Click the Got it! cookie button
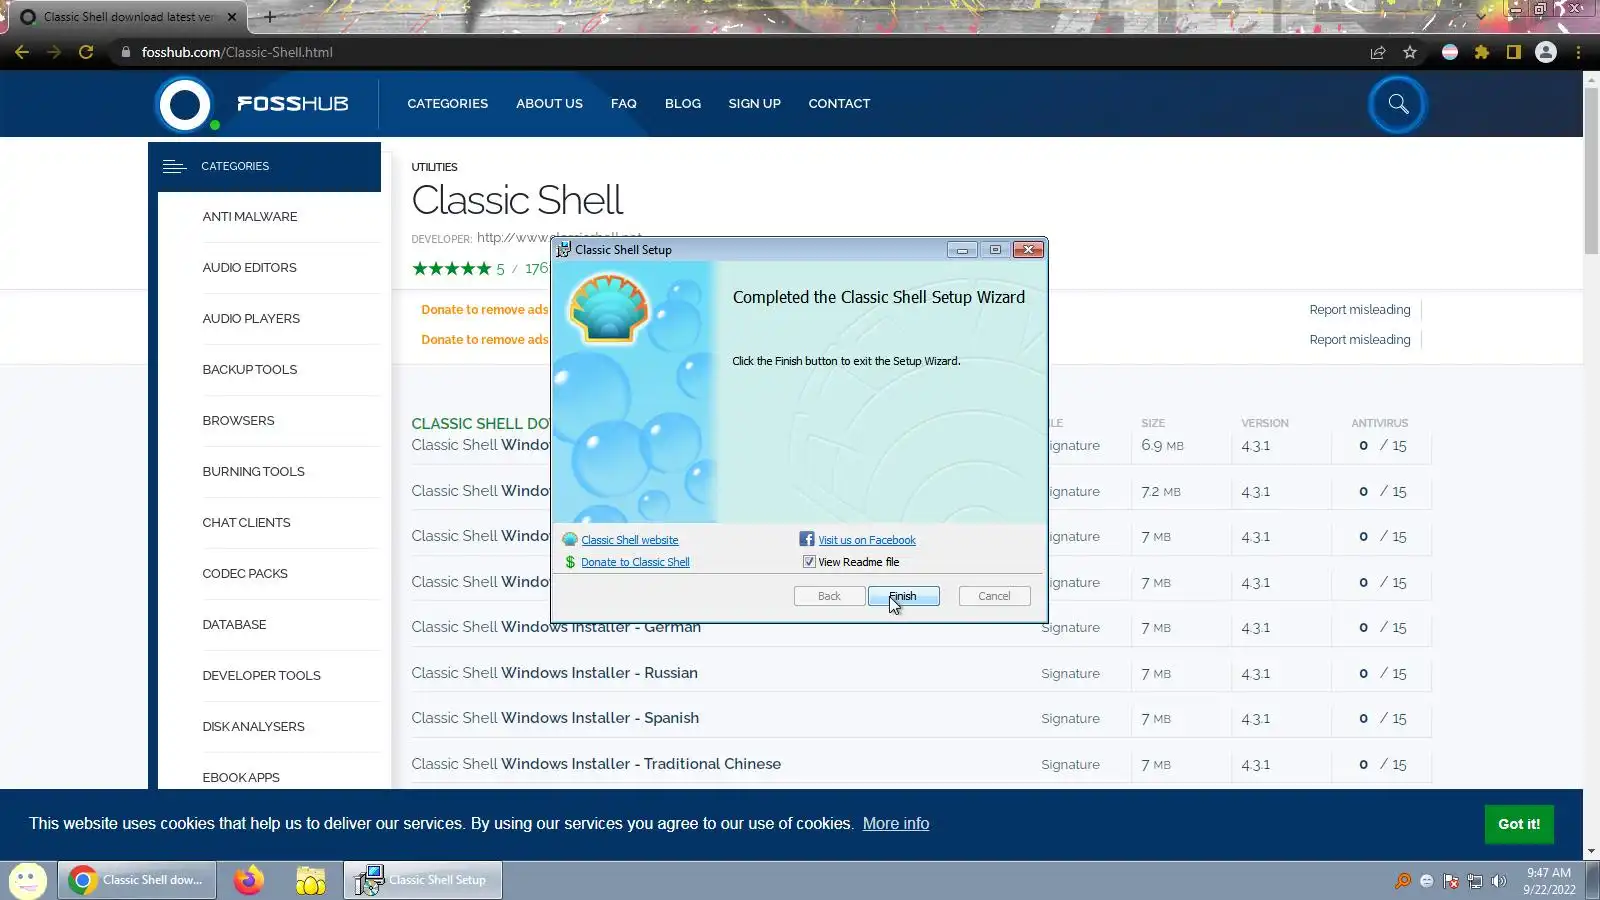 (1519, 824)
